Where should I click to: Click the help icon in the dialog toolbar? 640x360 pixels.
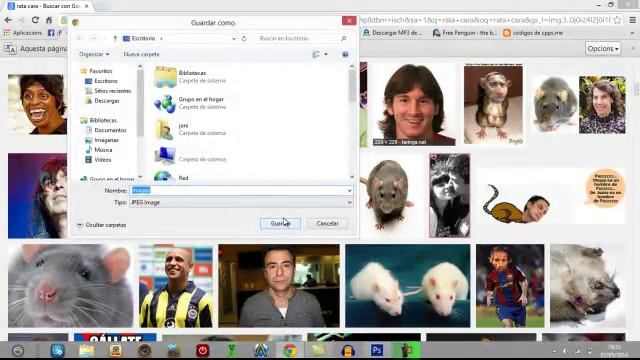point(345,54)
